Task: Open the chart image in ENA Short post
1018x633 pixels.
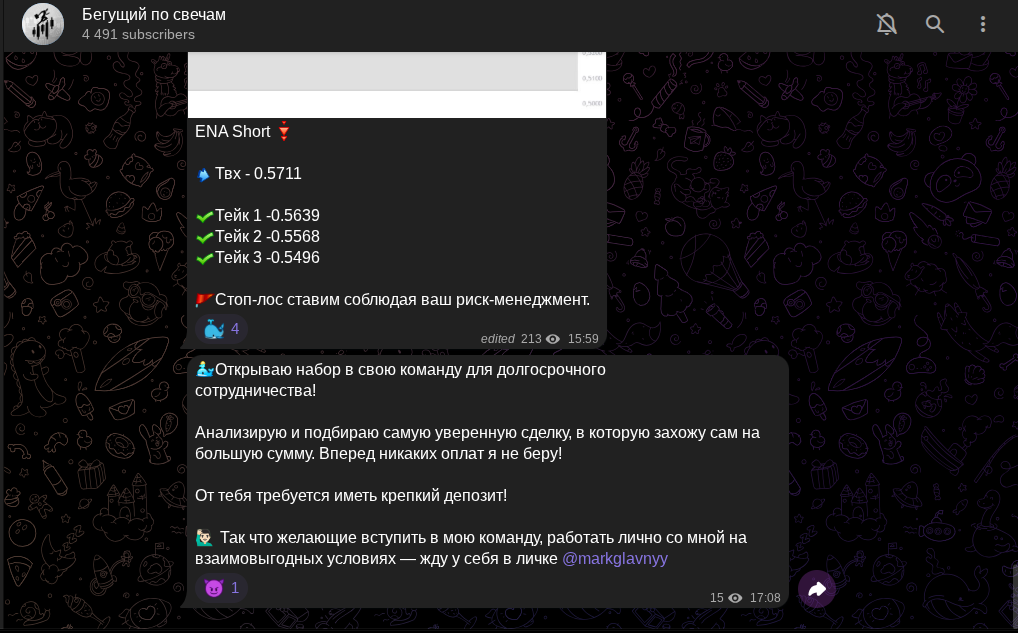Action: tap(397, 85)
